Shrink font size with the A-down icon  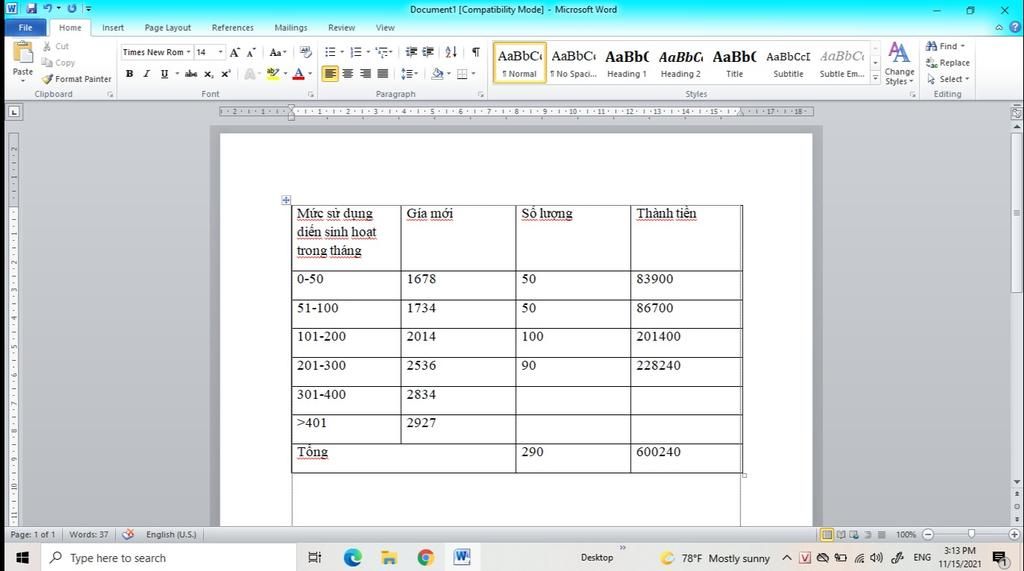251,52
